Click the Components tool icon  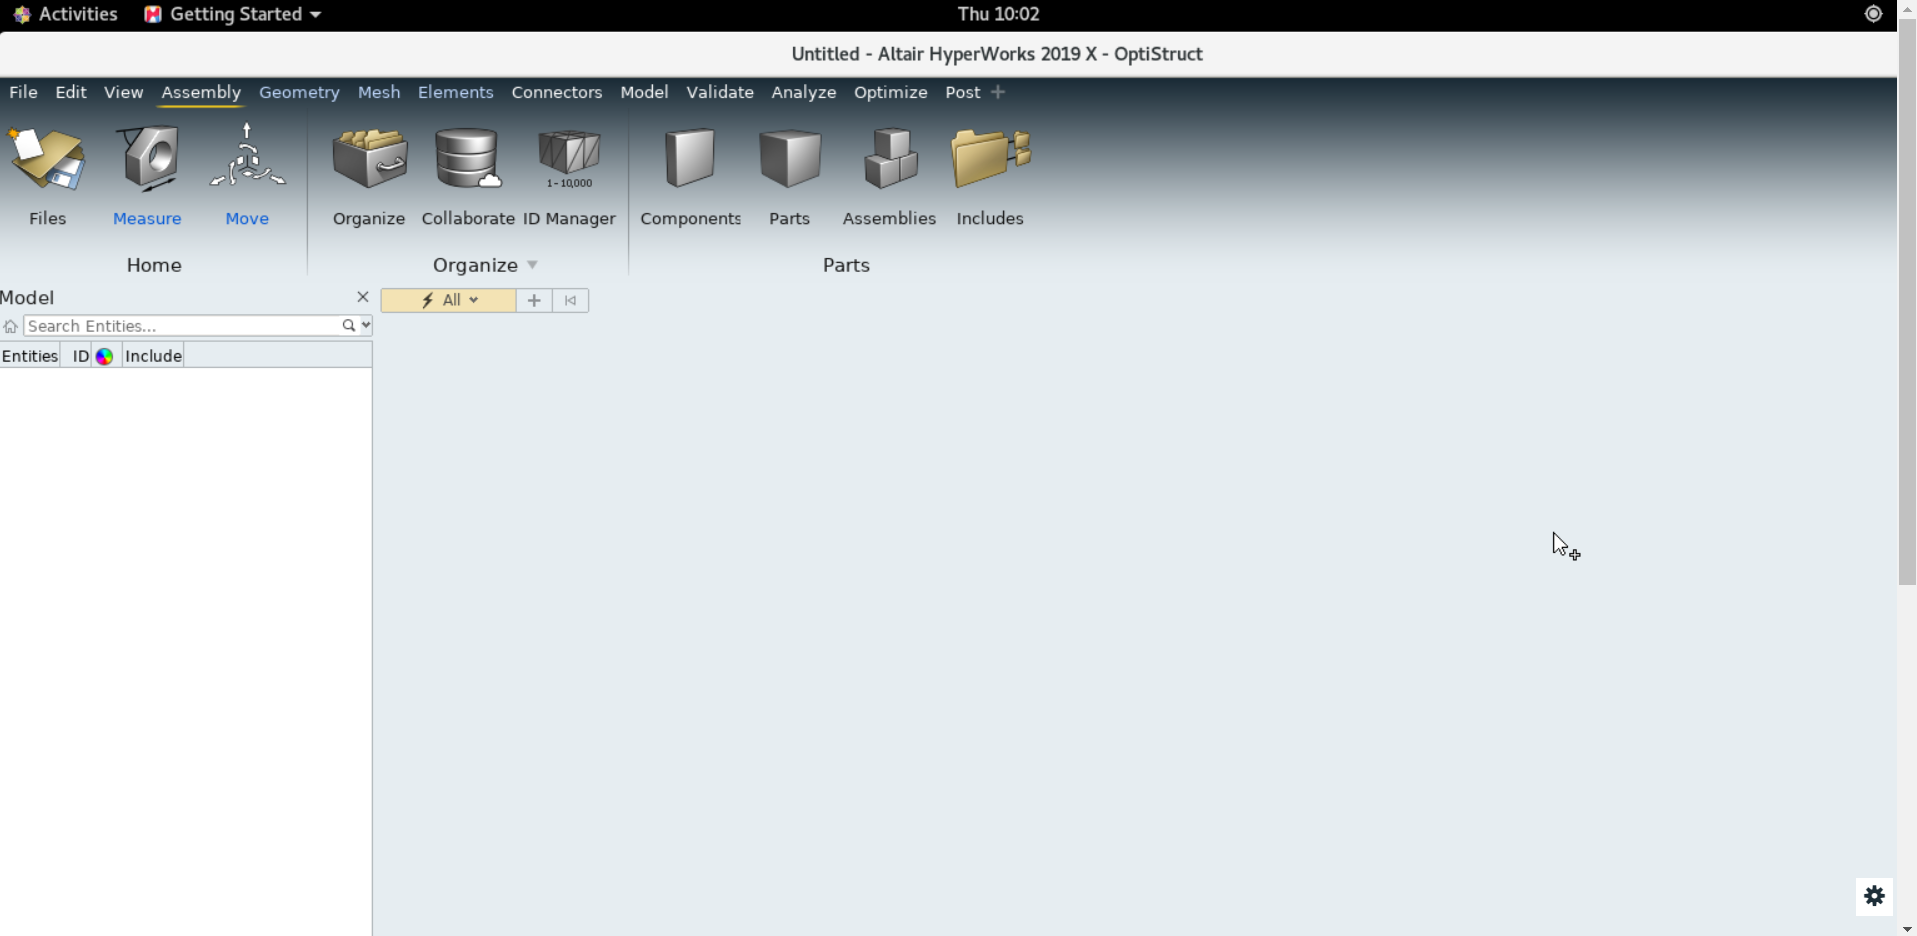coord(690,158)
